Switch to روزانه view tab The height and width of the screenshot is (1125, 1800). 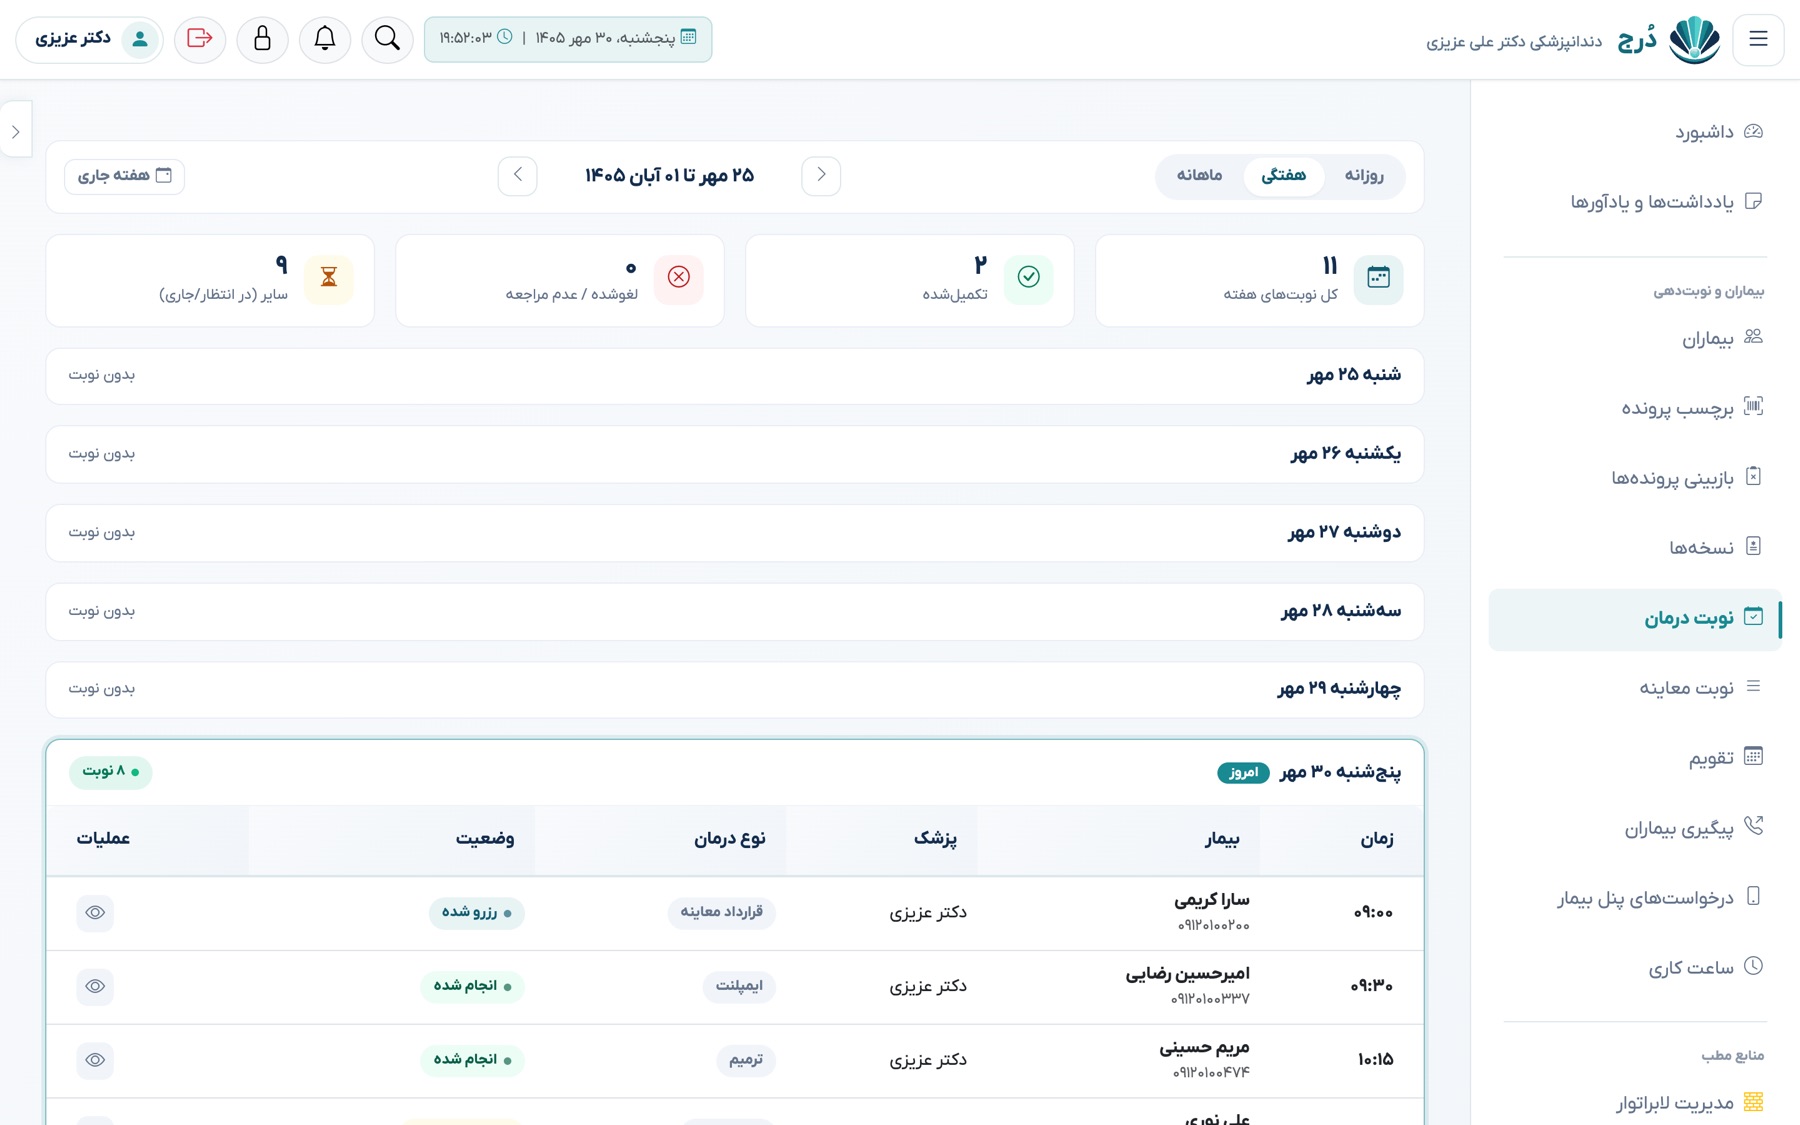(x=1364, y=176)
